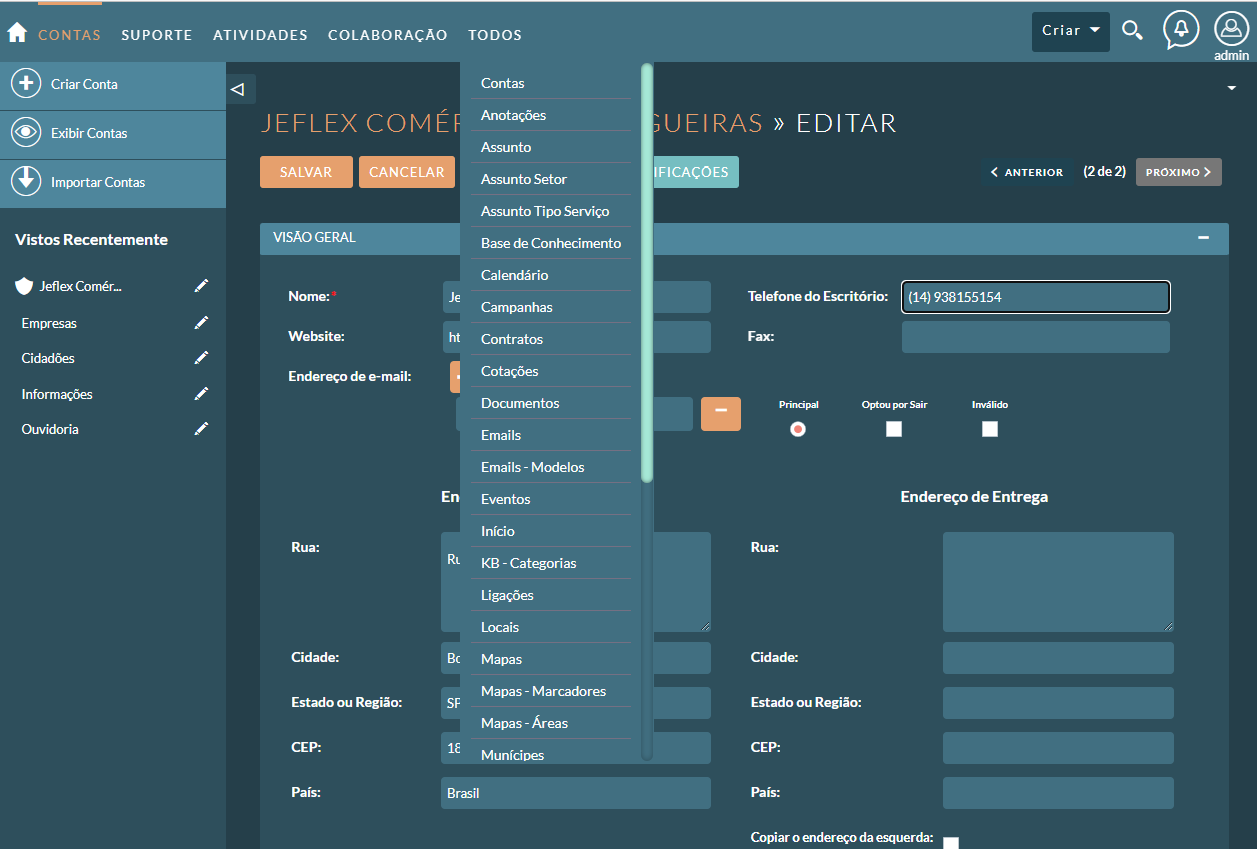
Task: Select Anotações in the dropdown list
Action: [551, 115]
